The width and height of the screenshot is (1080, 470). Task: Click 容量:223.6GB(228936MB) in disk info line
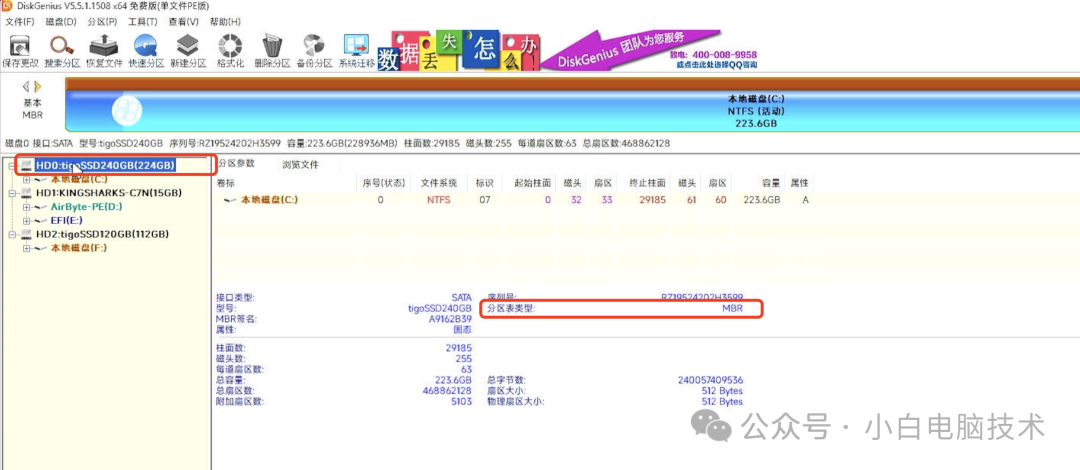coord(344,144)
